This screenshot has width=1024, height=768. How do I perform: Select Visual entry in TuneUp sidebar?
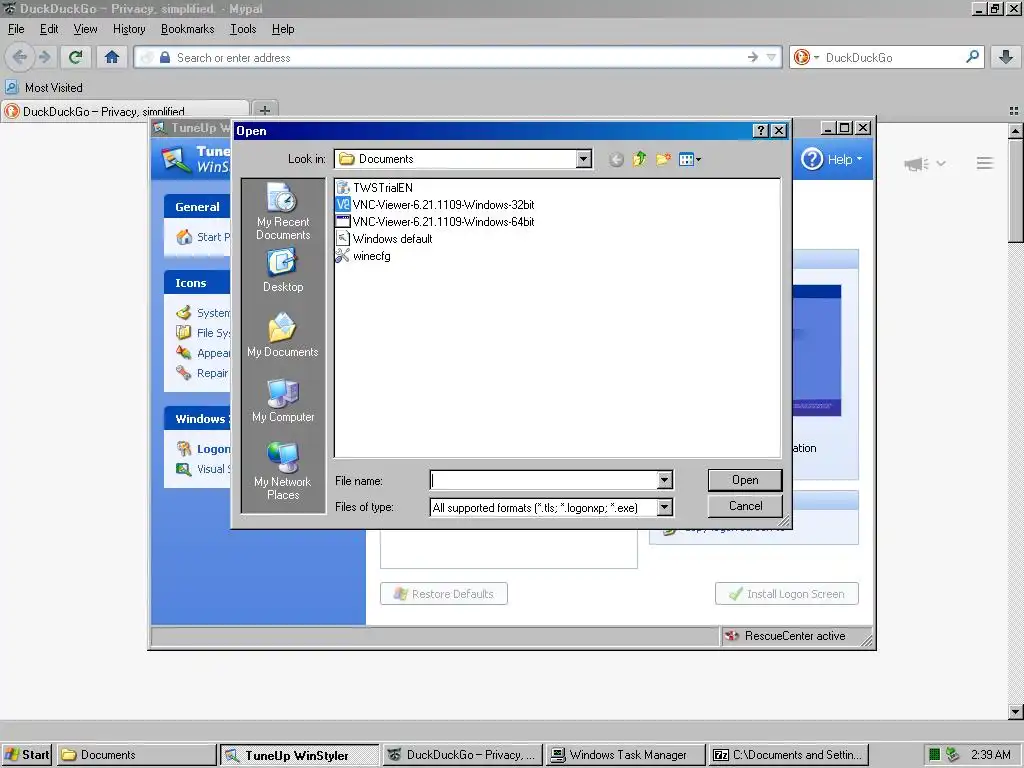point(203,469)
